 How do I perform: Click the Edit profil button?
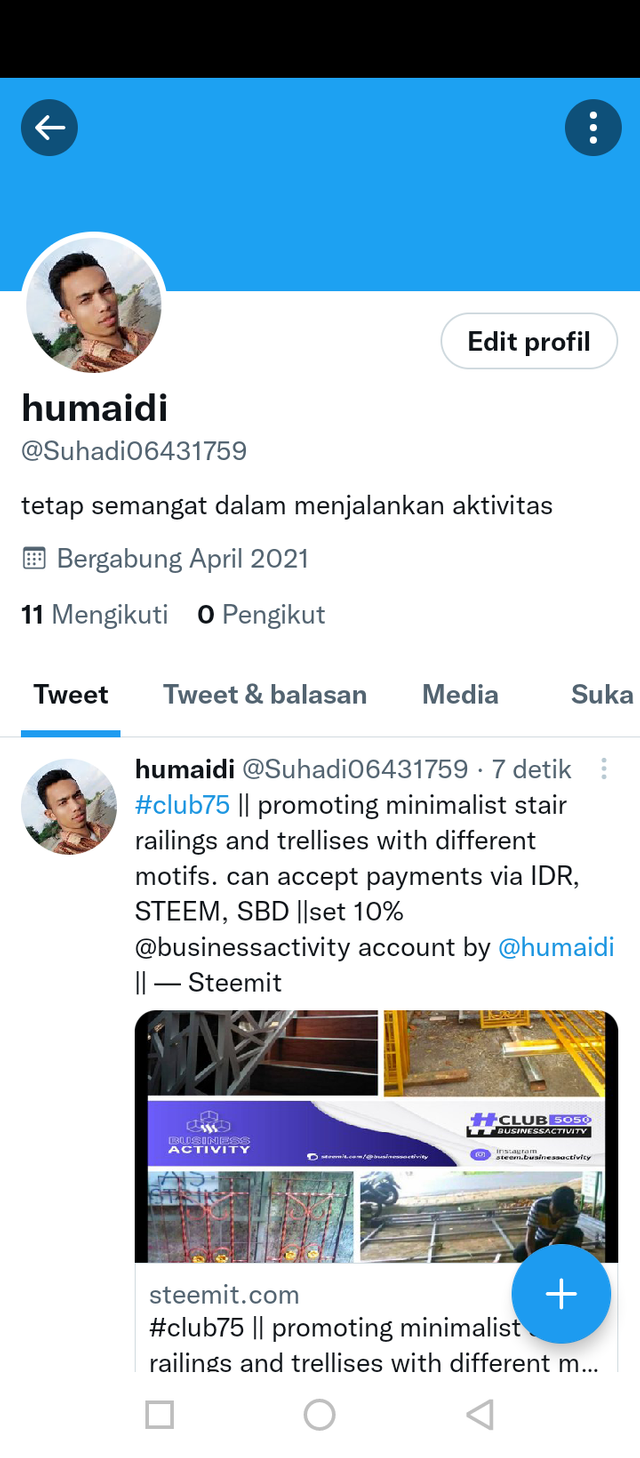click(x=529, y=342)
